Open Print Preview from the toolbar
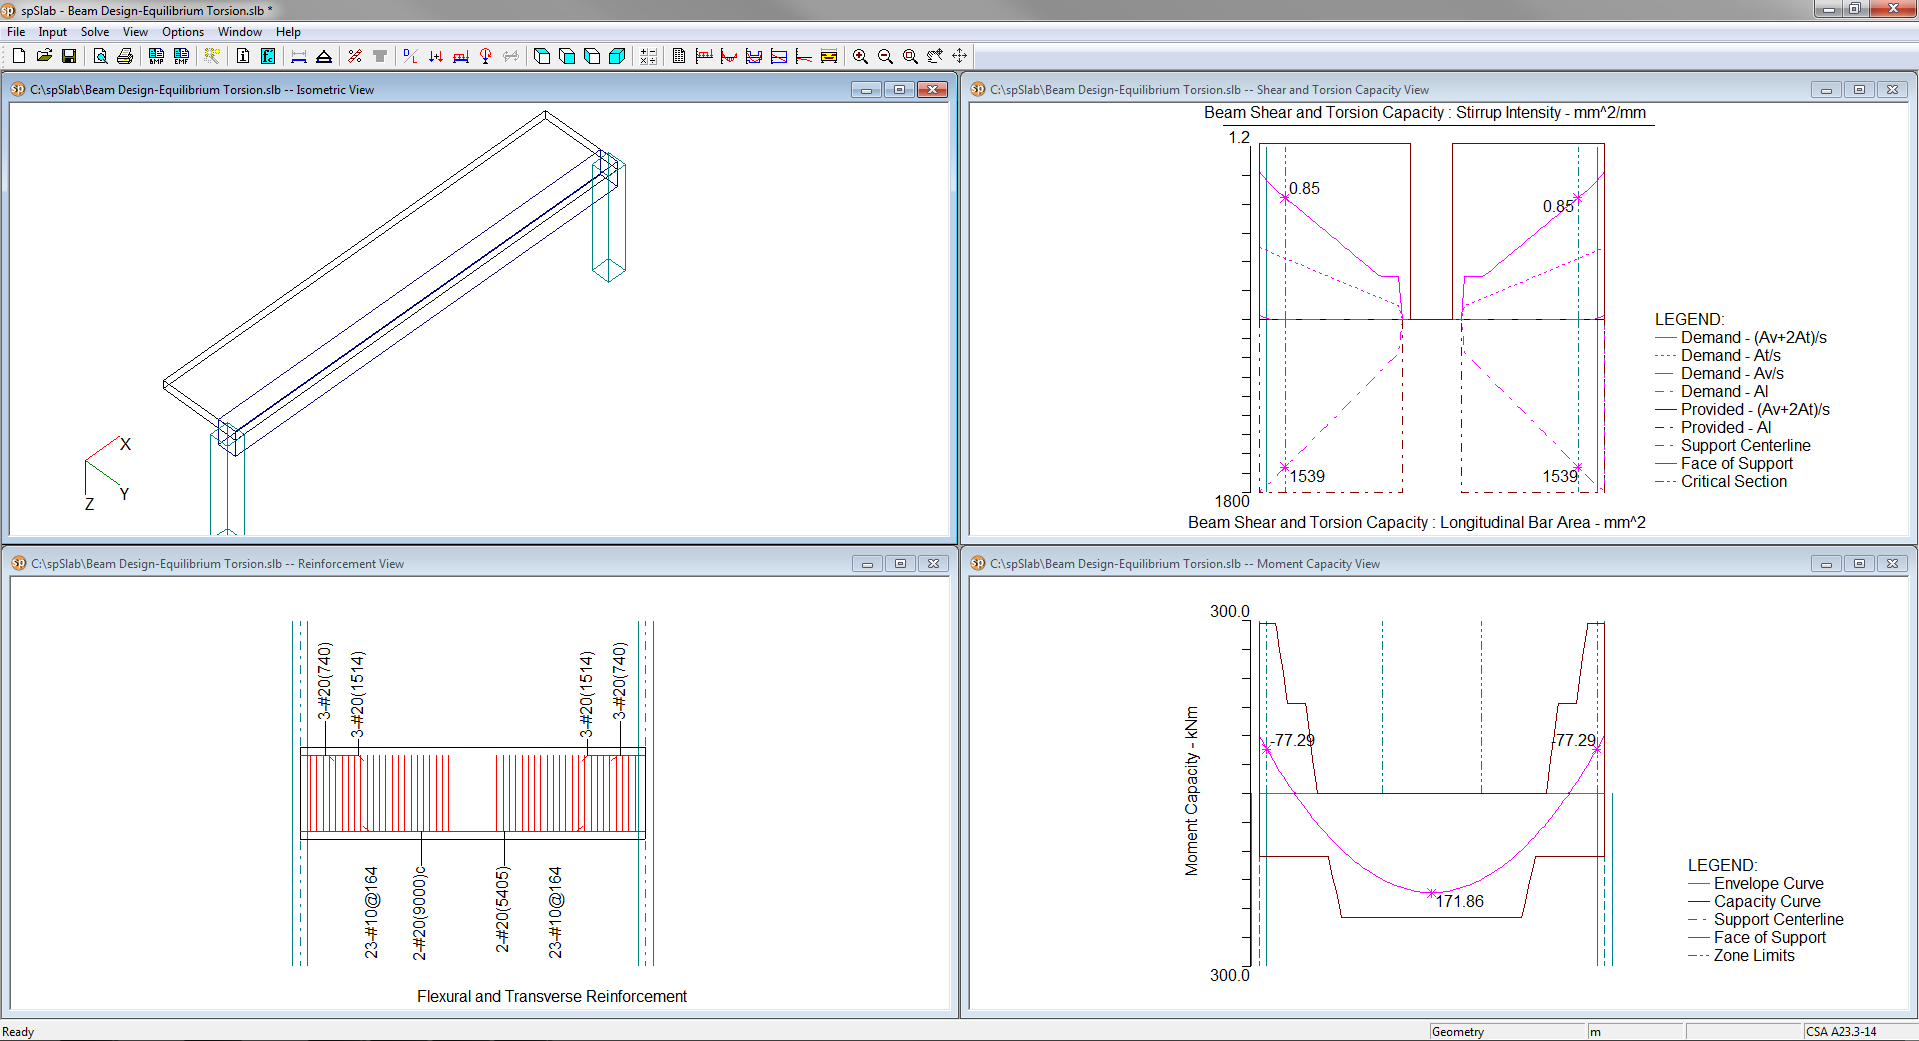Image resolution: width=1919 pixels, height=1041 pixels. [x=100, y=56]
